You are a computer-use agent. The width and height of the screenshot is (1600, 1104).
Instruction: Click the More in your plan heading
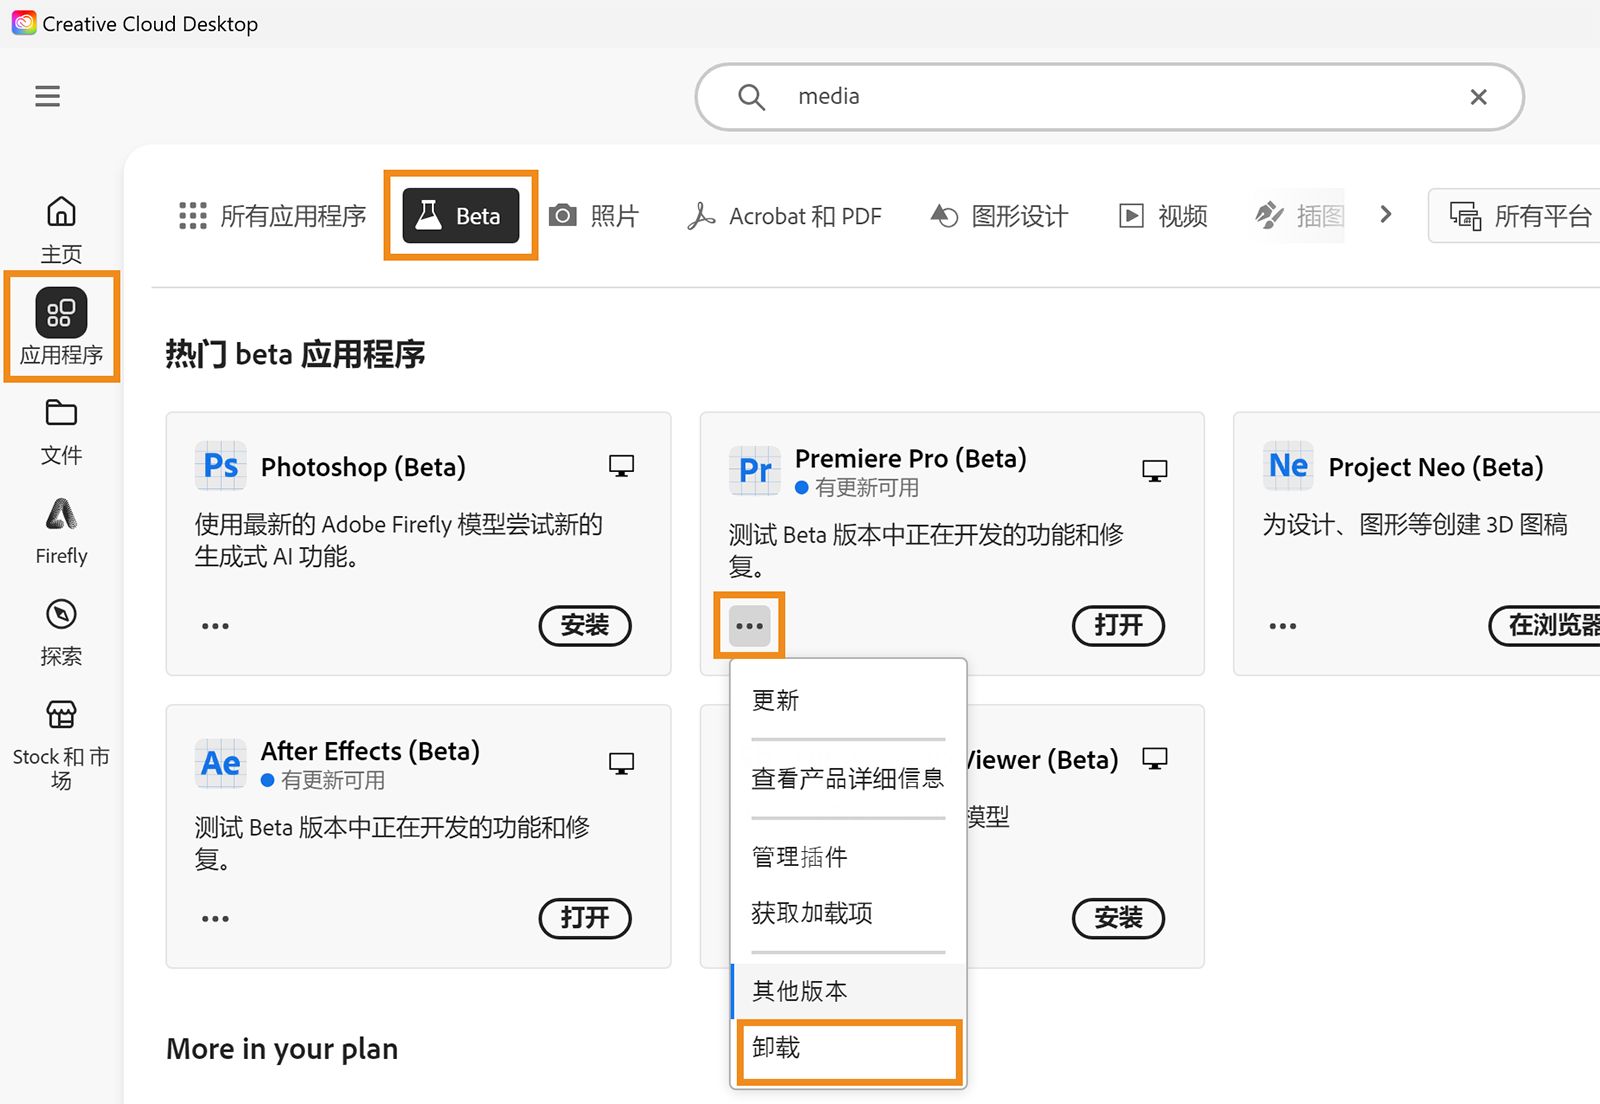click(x=282, y=1049)
